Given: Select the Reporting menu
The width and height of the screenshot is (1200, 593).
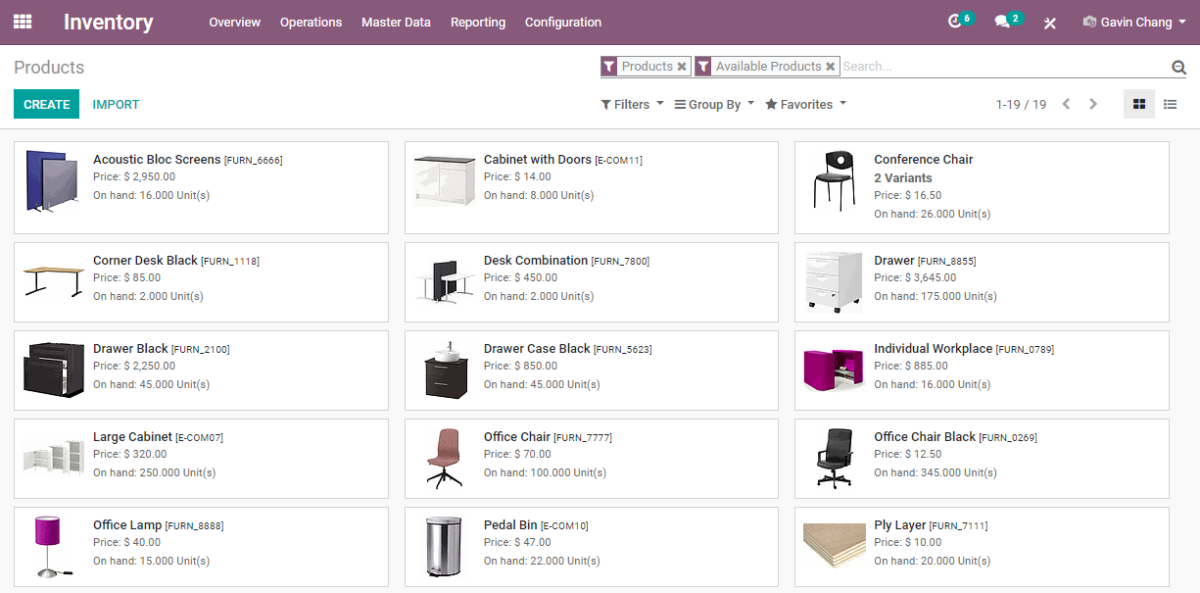Looking at the screenshot, I should pos(478,22).
